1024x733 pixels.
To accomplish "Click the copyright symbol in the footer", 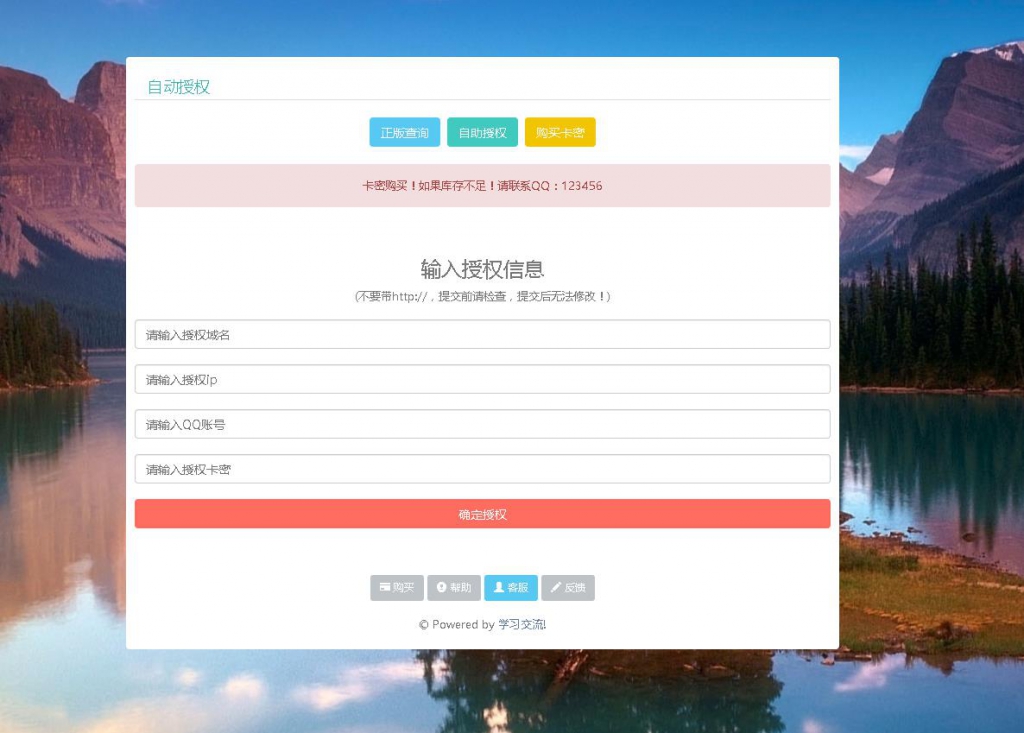I will pyautogui.click(x=424, y=624).
